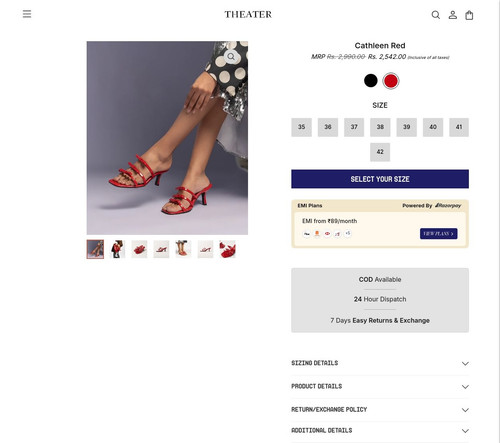Open the user account icon
The height and width of the screenshot is (443, 500).
(453, 15)
